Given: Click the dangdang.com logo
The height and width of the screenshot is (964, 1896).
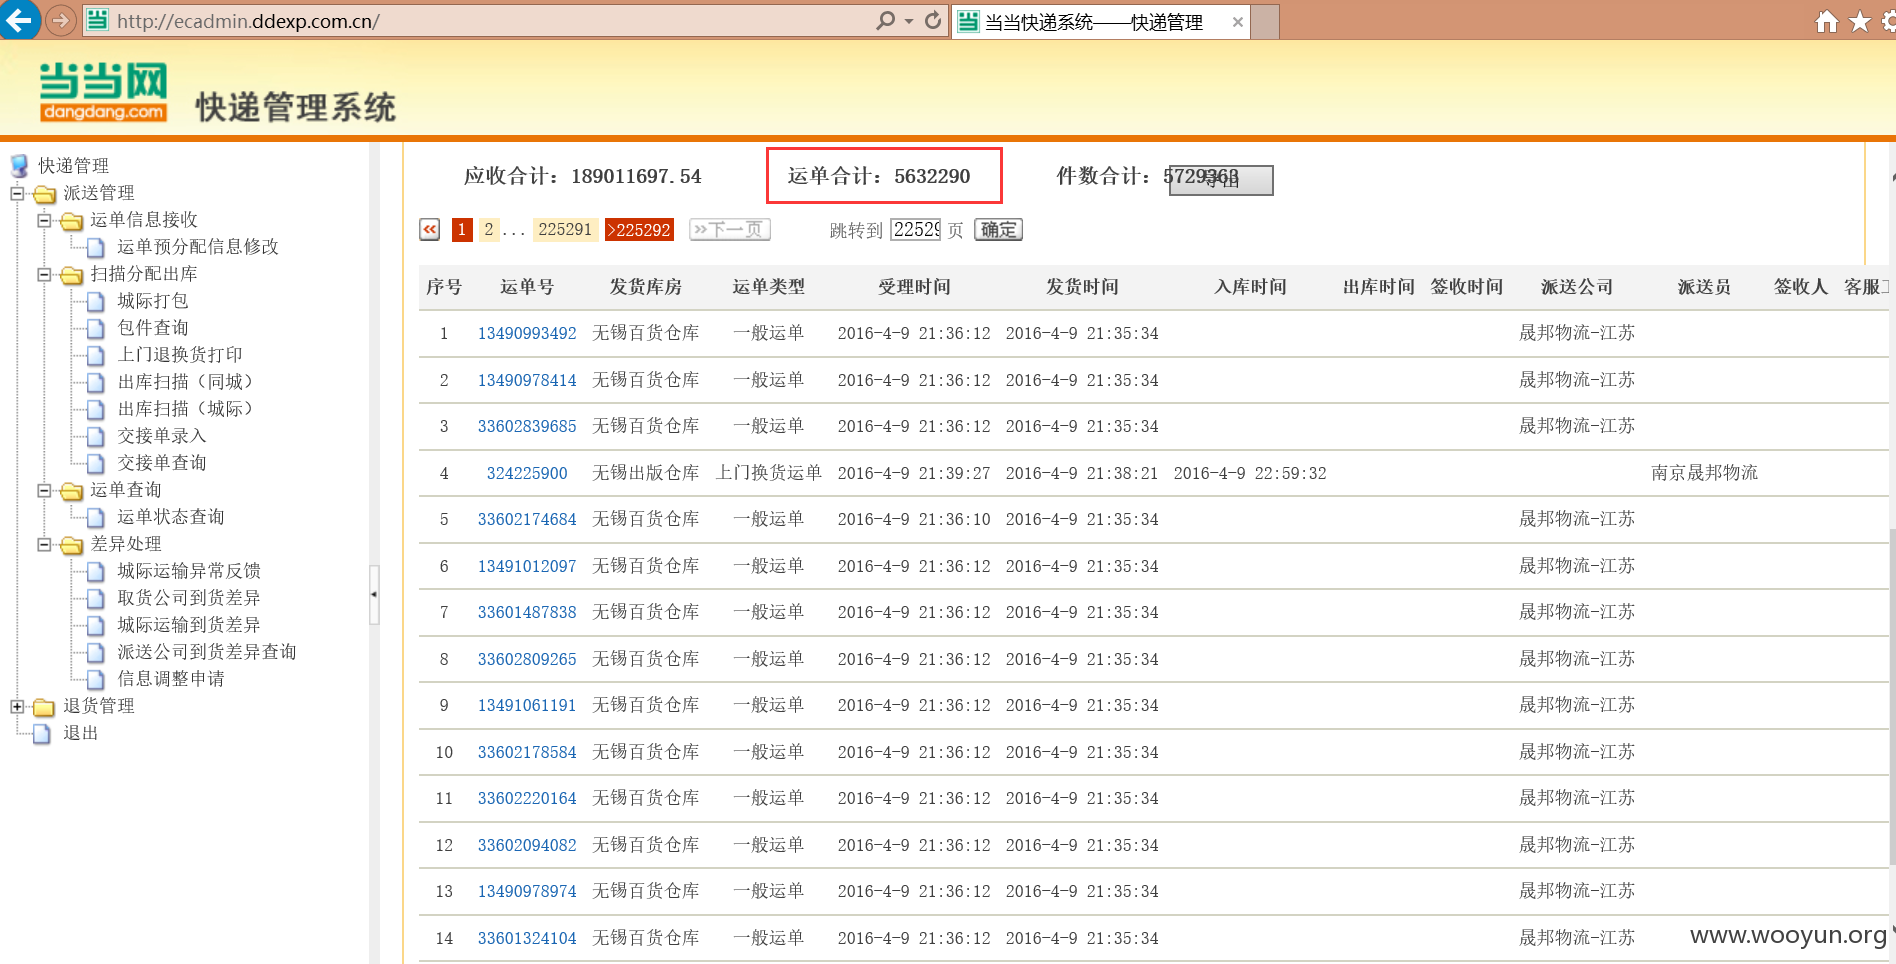Looking at the screenshot, I should 103,92.
